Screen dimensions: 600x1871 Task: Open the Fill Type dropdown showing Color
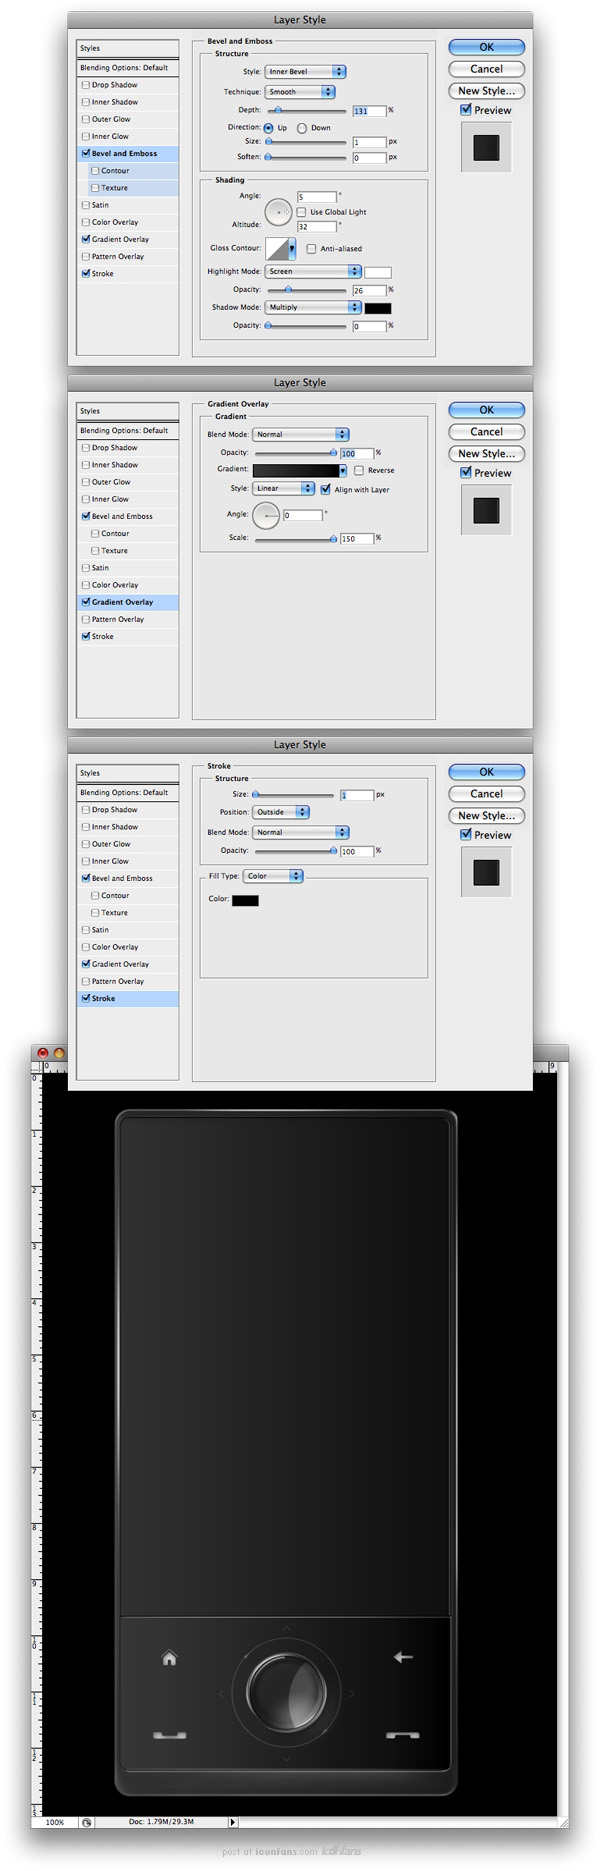pyautogui.click(x=273, y=876)
